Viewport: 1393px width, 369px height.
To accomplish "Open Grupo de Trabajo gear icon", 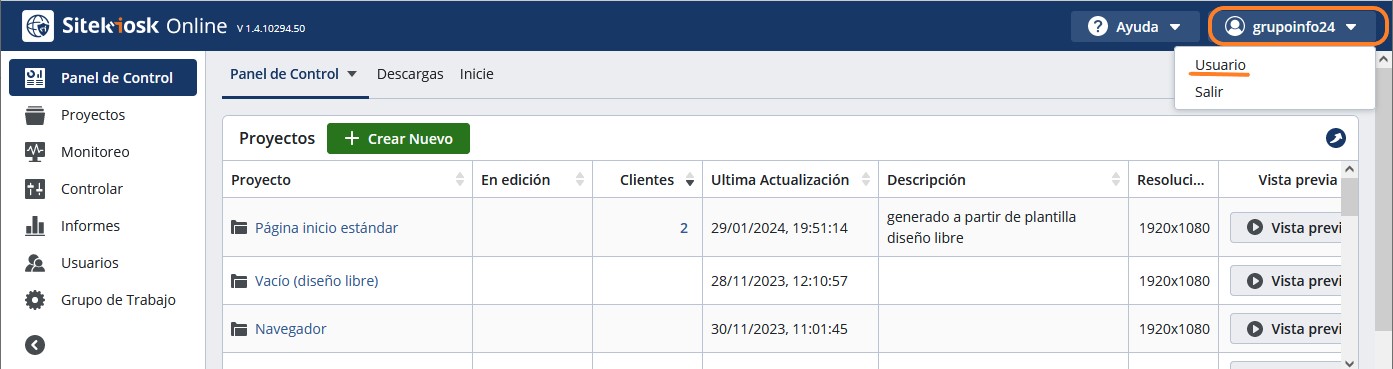I will [35, 300].
